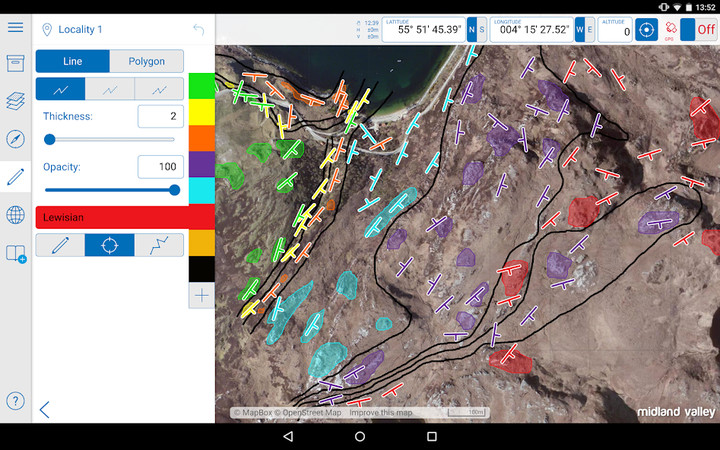Select the compass tool in sidebar
Screen dimensions: 720x450
[15, 139]
